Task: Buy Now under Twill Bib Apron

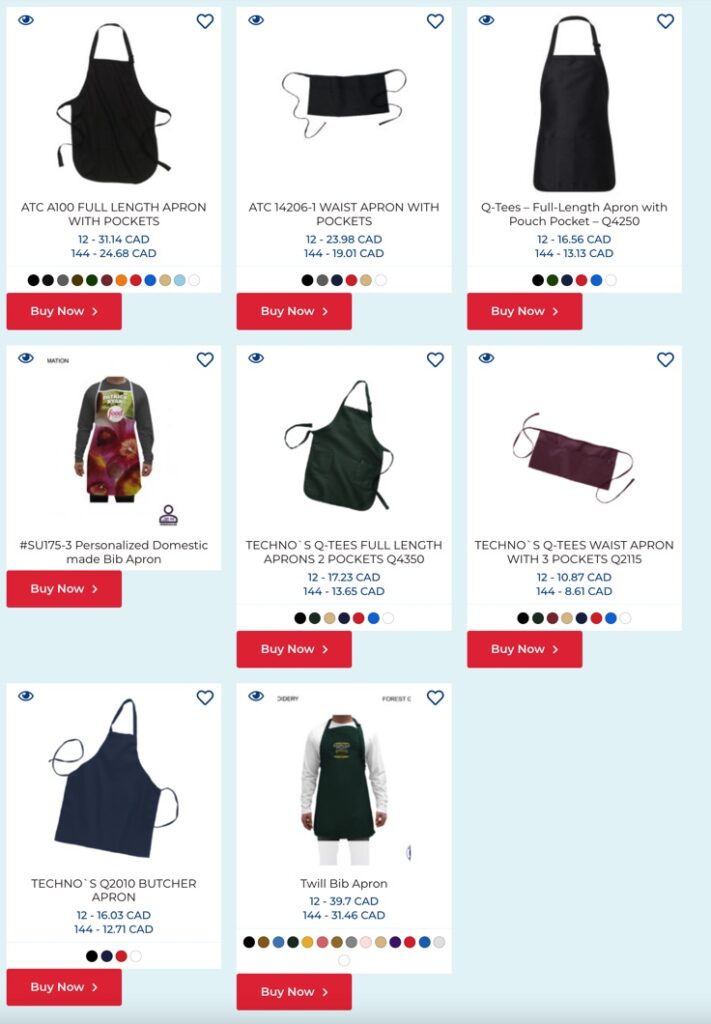Action: click(294, 991)
